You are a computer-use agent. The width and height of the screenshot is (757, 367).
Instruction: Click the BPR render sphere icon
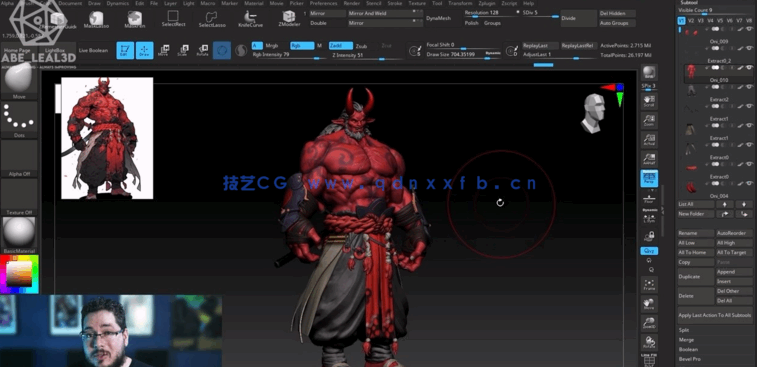pos(649,73)
